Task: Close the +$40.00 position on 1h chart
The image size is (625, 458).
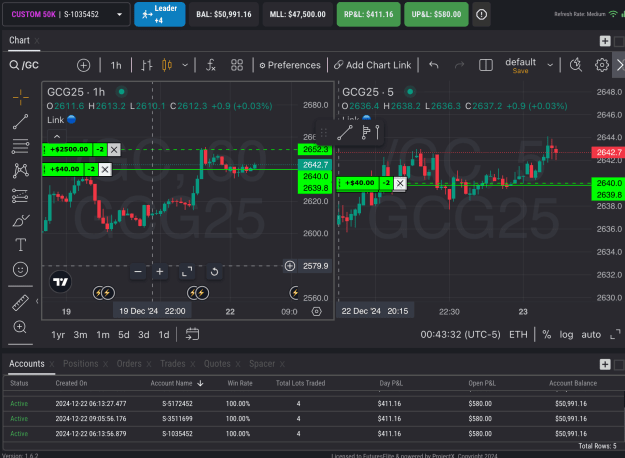Action: [105, 169]
